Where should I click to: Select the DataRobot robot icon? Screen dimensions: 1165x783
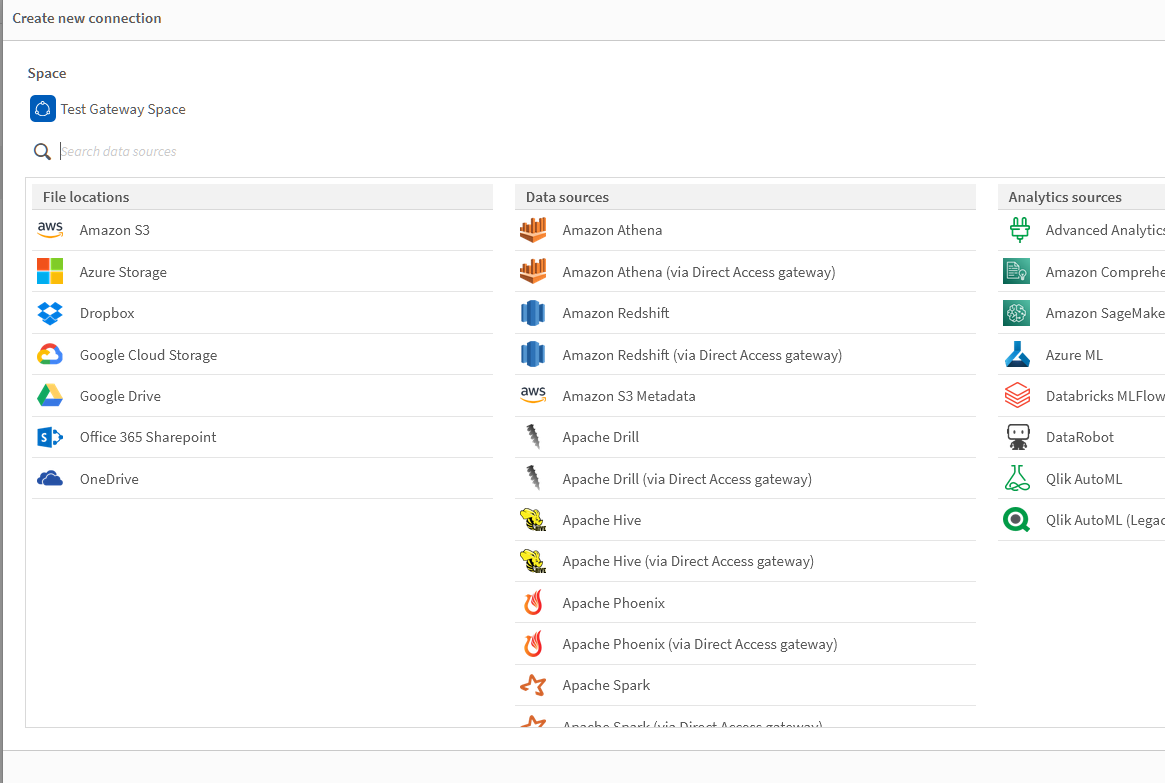[1017, 437]
